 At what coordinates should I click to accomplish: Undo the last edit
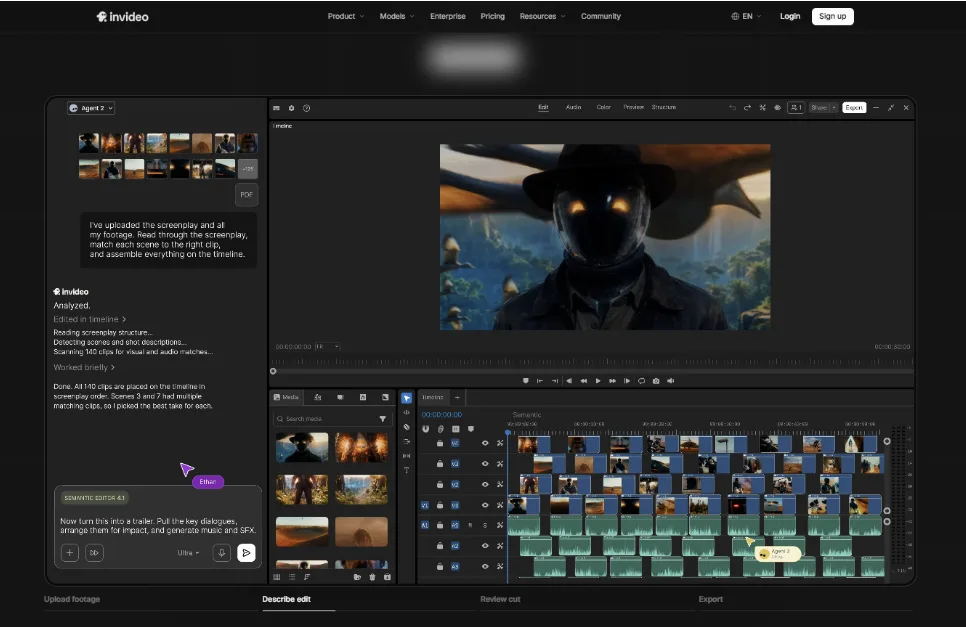(x=733, y=108)
